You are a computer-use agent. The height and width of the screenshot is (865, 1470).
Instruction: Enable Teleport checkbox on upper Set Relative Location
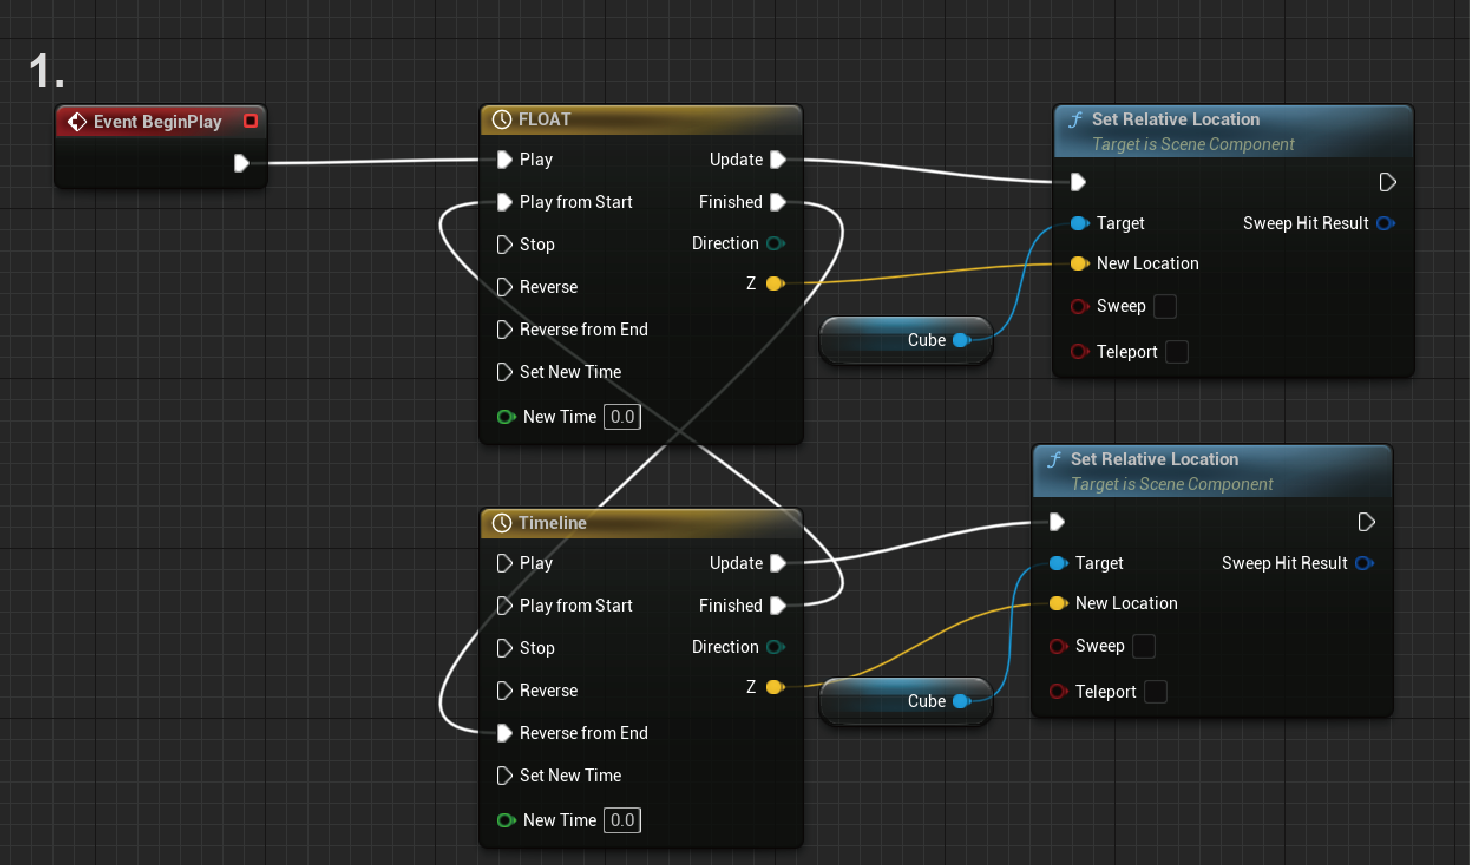1177,352
